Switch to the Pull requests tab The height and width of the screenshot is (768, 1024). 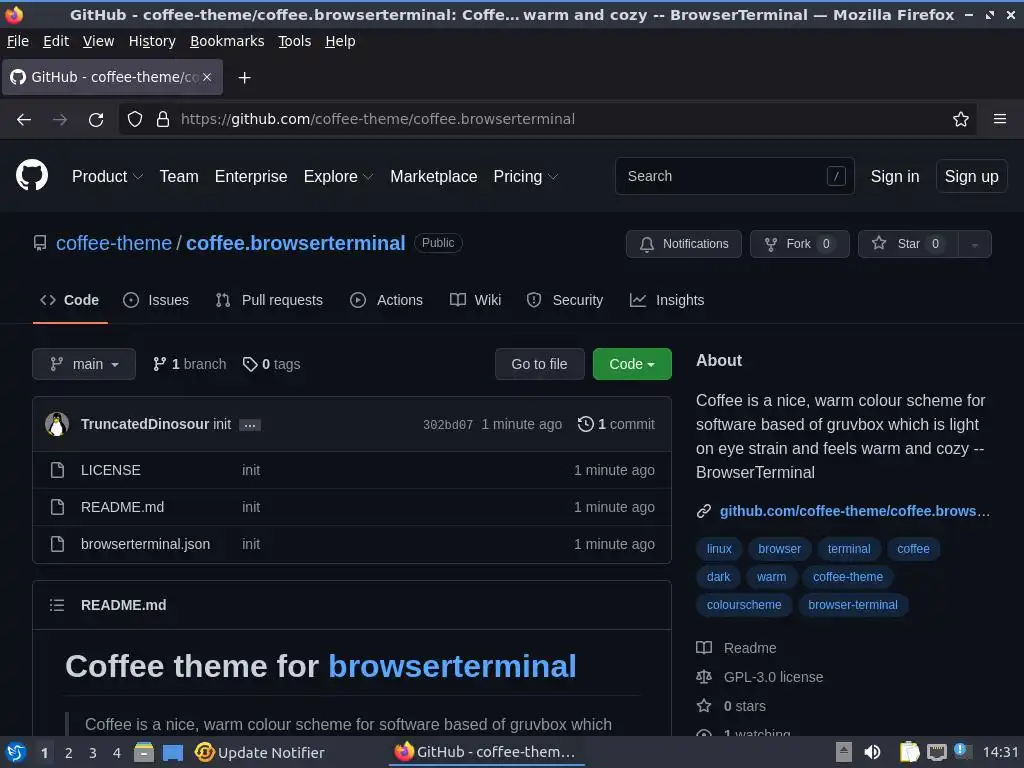pyautogui.click(x=269, y=300)
